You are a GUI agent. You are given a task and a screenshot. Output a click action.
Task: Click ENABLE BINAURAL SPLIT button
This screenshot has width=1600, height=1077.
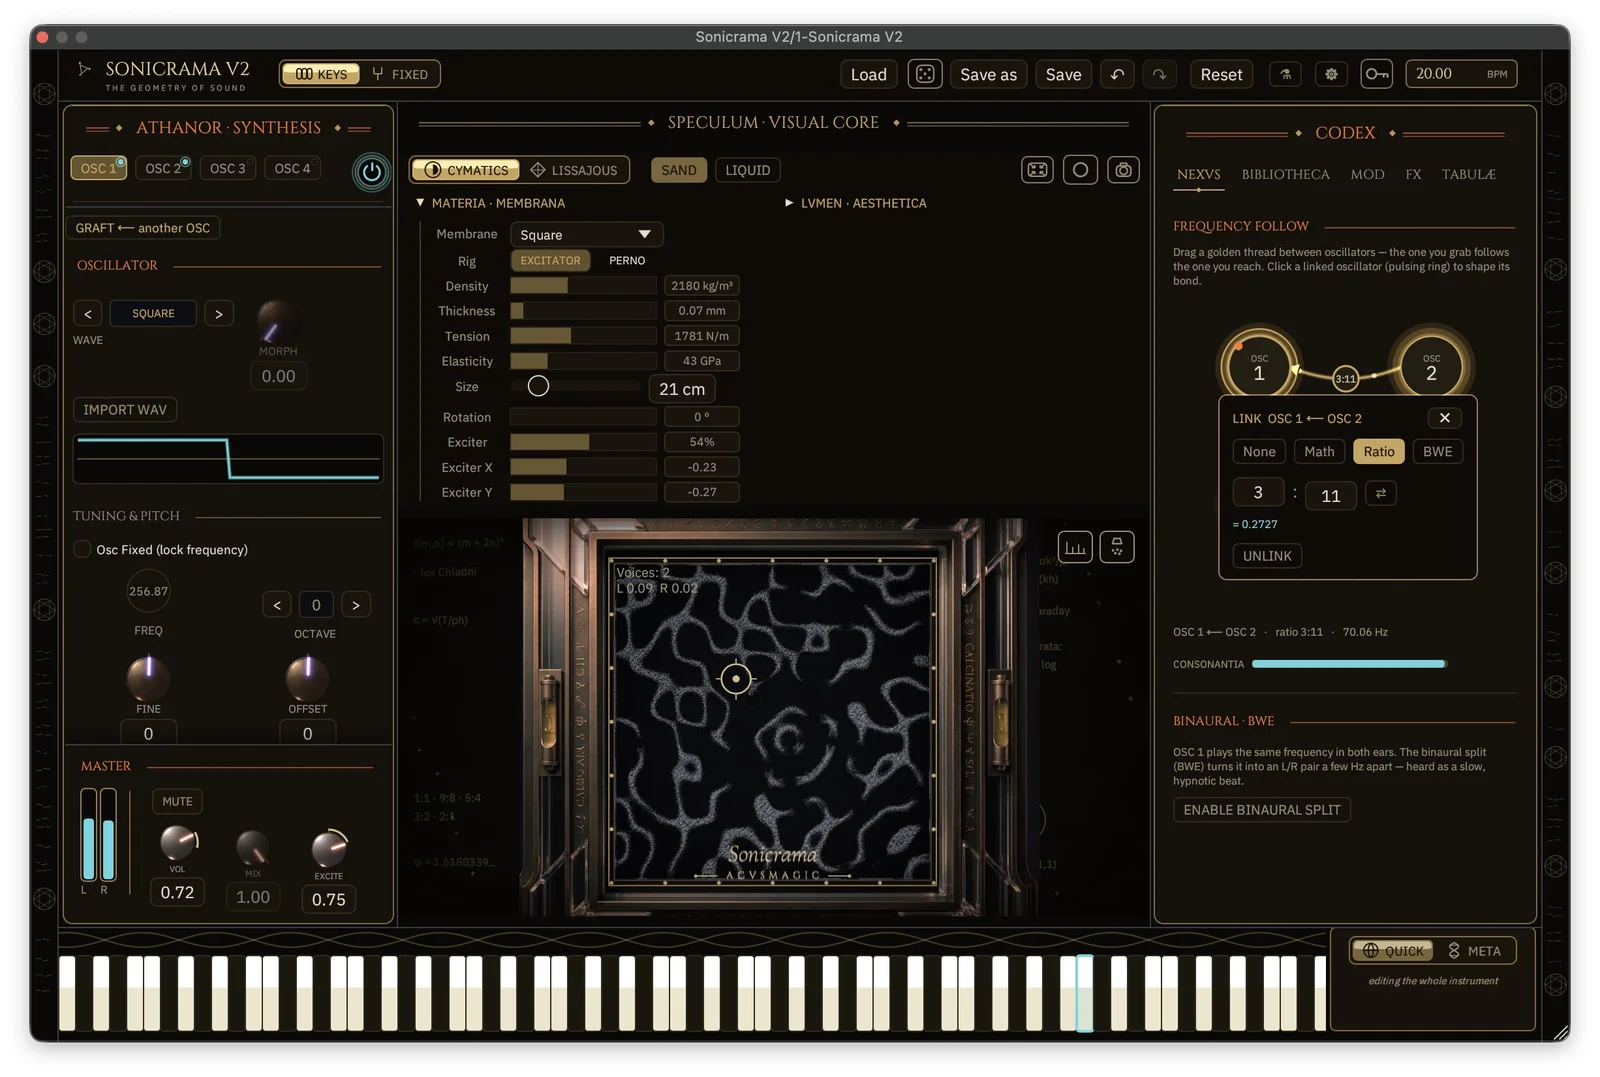(x=1262, y=810)
